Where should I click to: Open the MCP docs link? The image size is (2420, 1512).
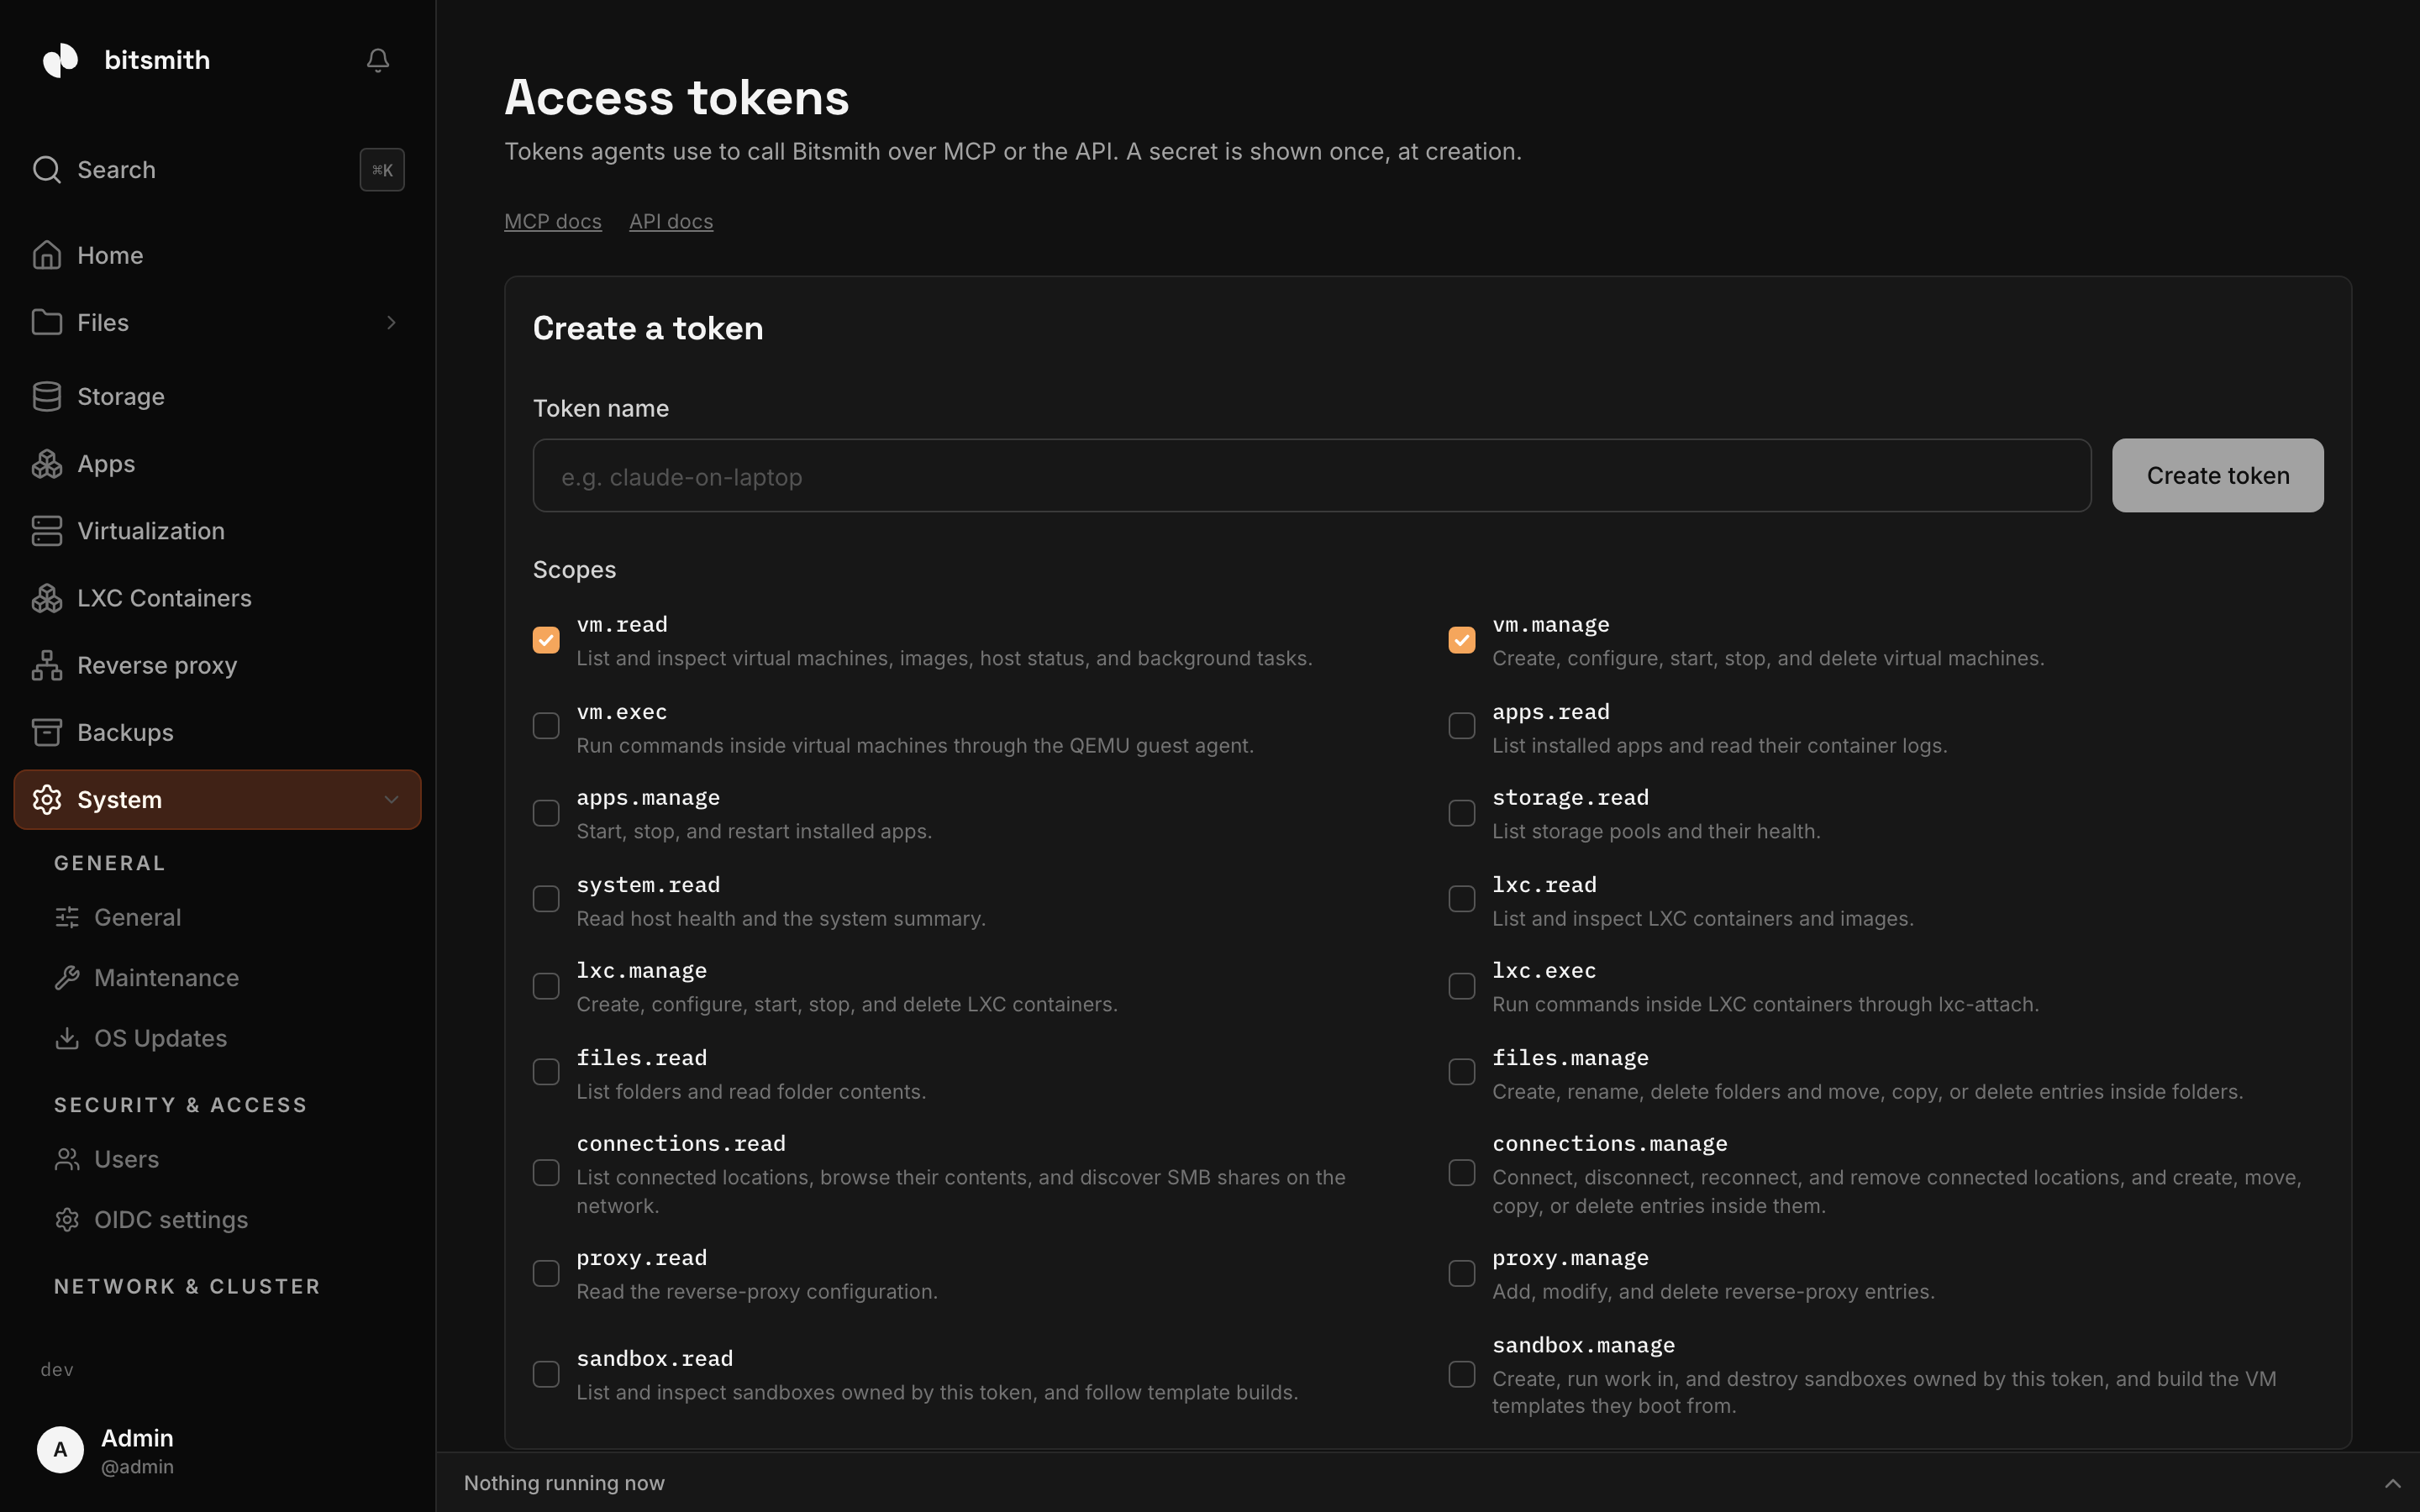[553, 221]
